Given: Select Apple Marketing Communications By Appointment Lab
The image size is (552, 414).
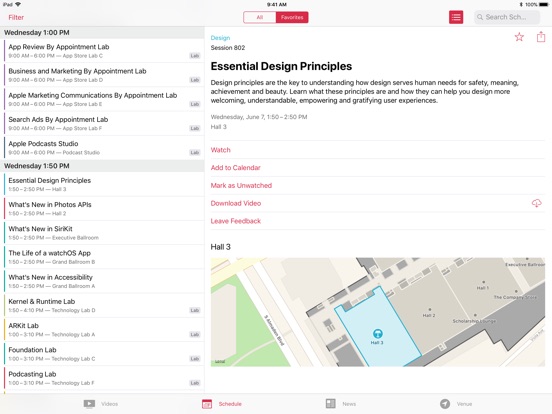Looking at the screenshot, I should [x=102, y=99].
